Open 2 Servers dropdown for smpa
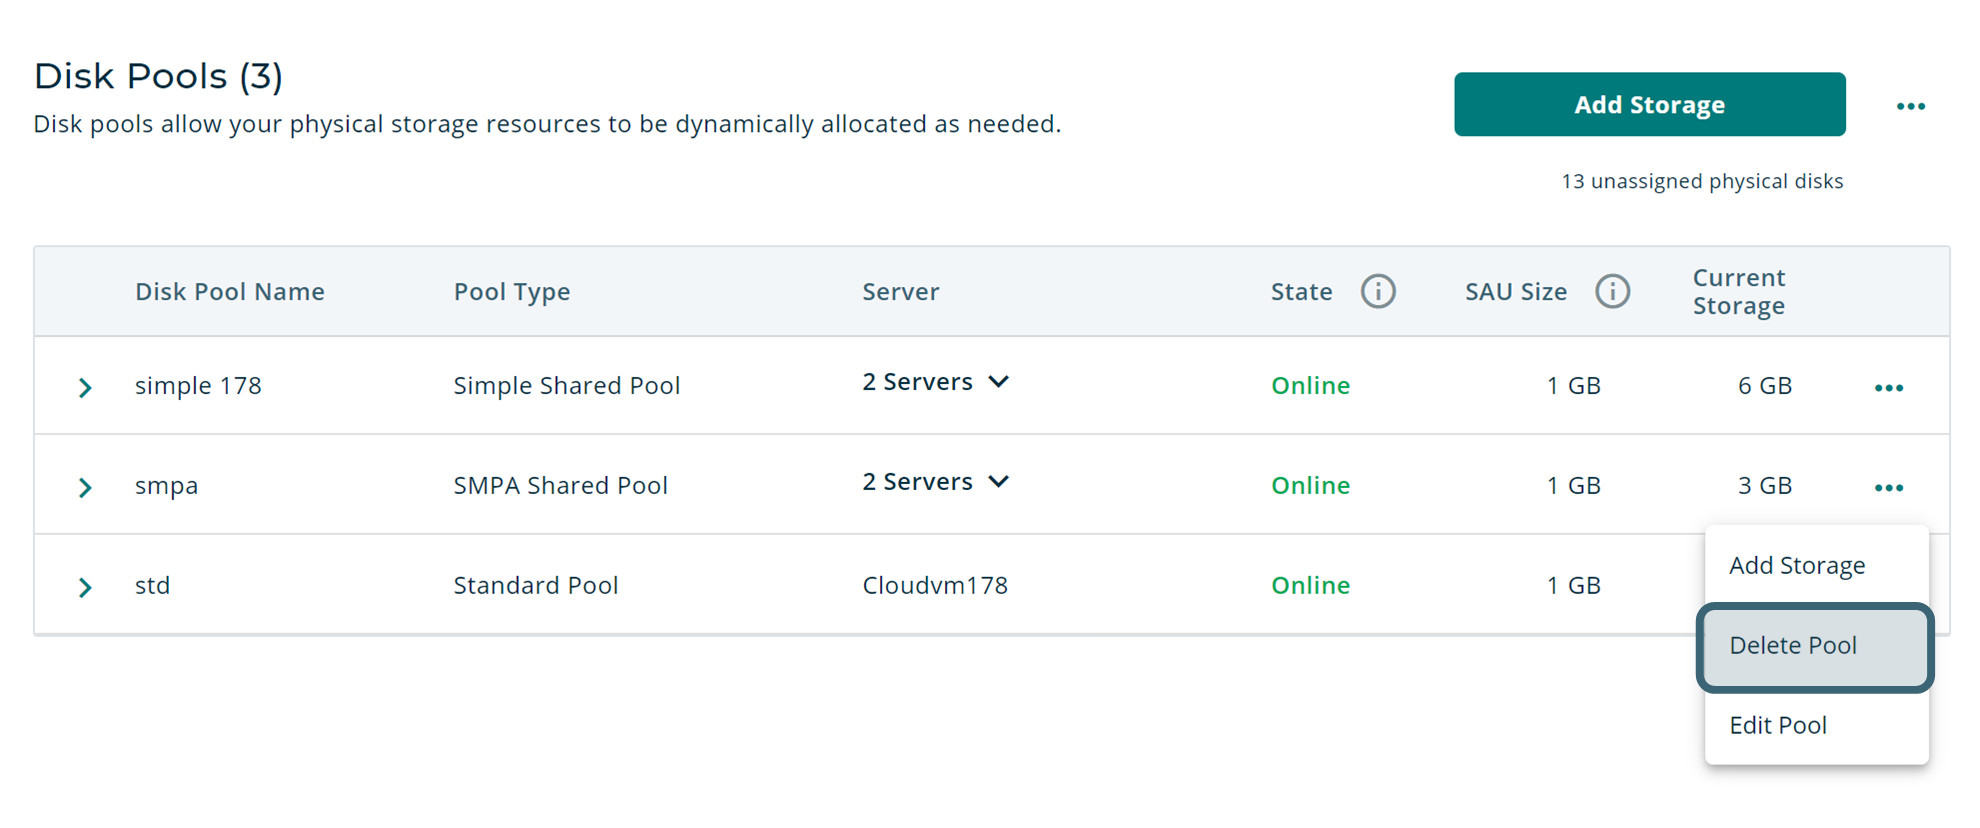The image size is (1980, 828). pos(936,482)
